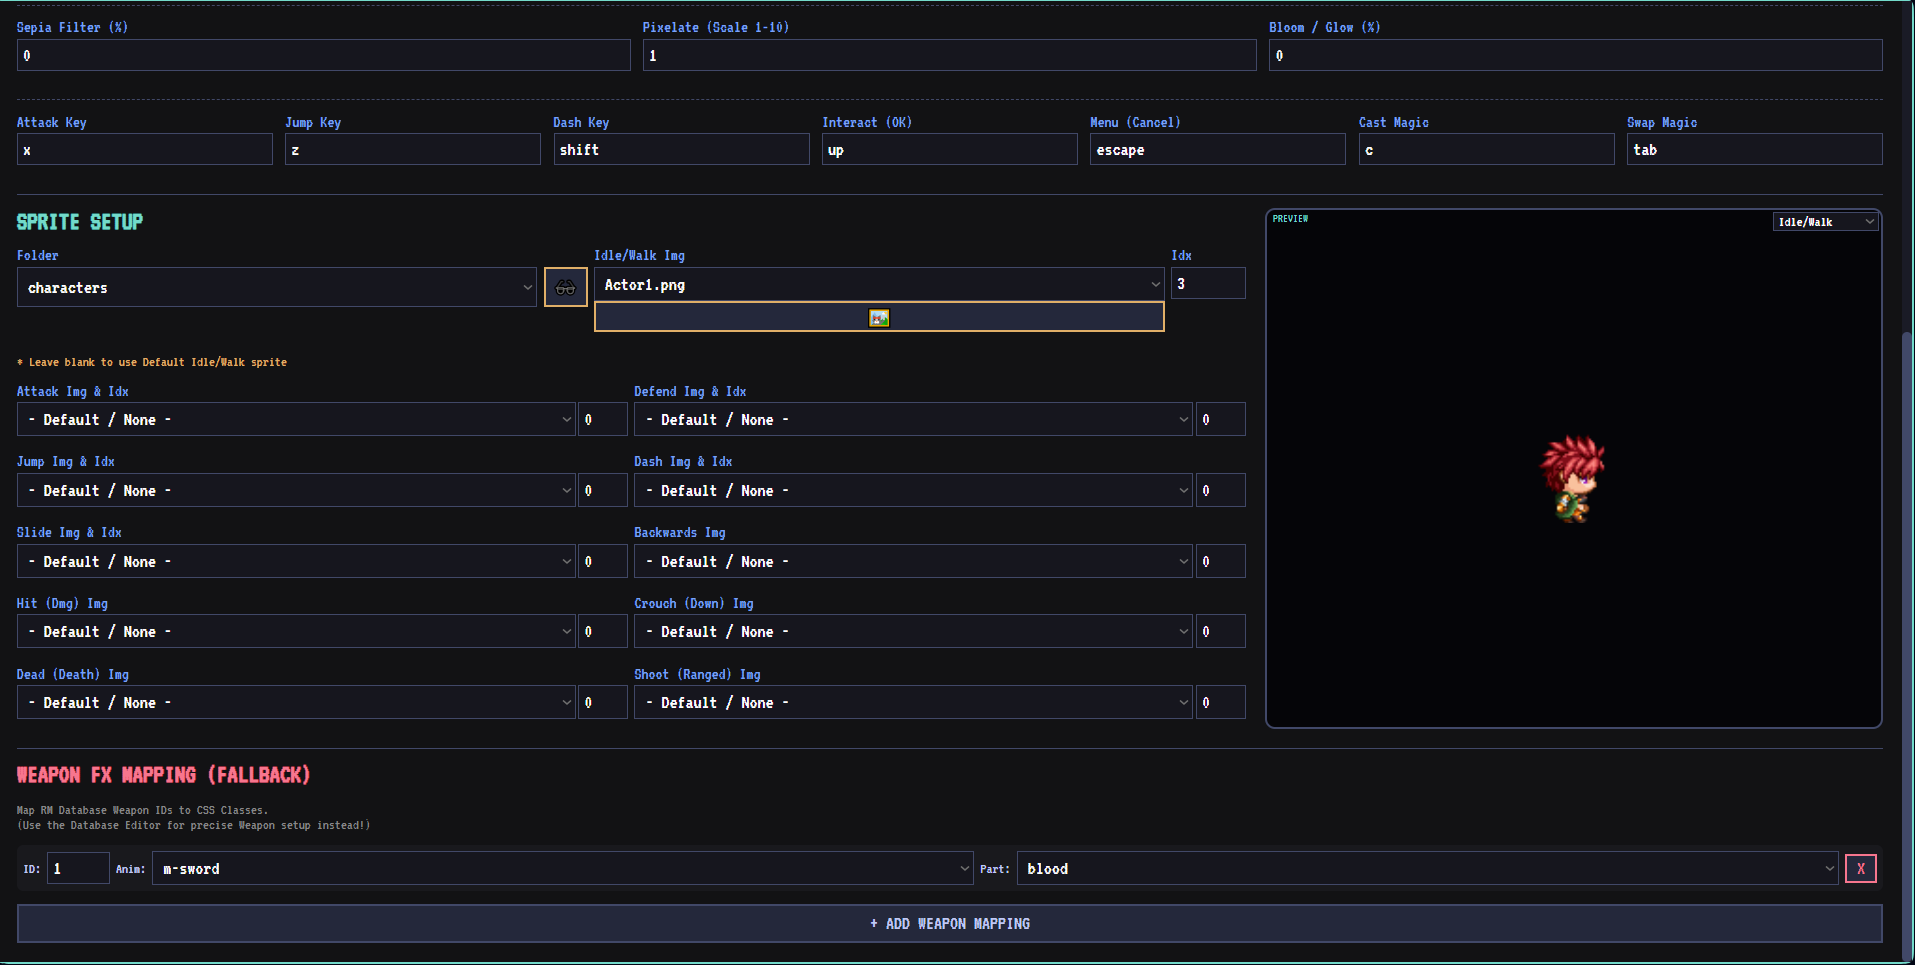
Task: Click the 'Crouch (Down) Img' label
Action: point(694,604)
